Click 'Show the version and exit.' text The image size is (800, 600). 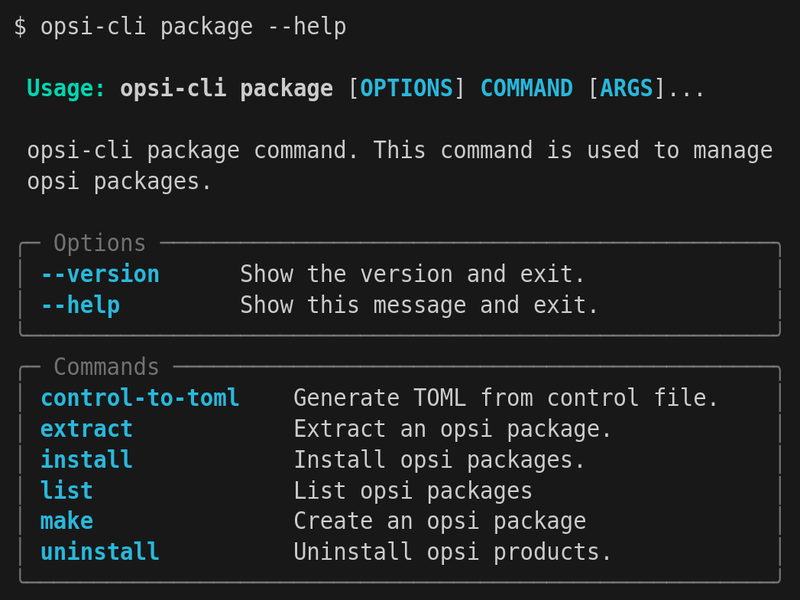pos(412,274)
